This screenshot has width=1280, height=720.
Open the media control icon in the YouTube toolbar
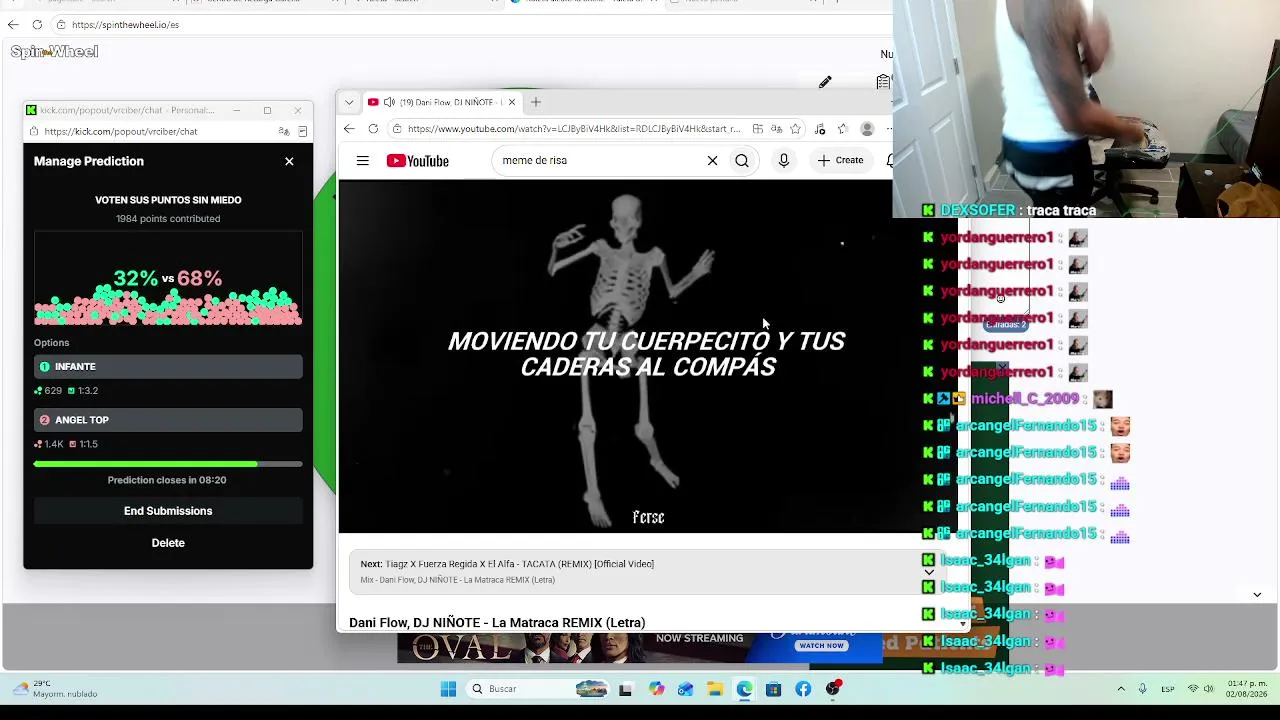click(820, 129)
